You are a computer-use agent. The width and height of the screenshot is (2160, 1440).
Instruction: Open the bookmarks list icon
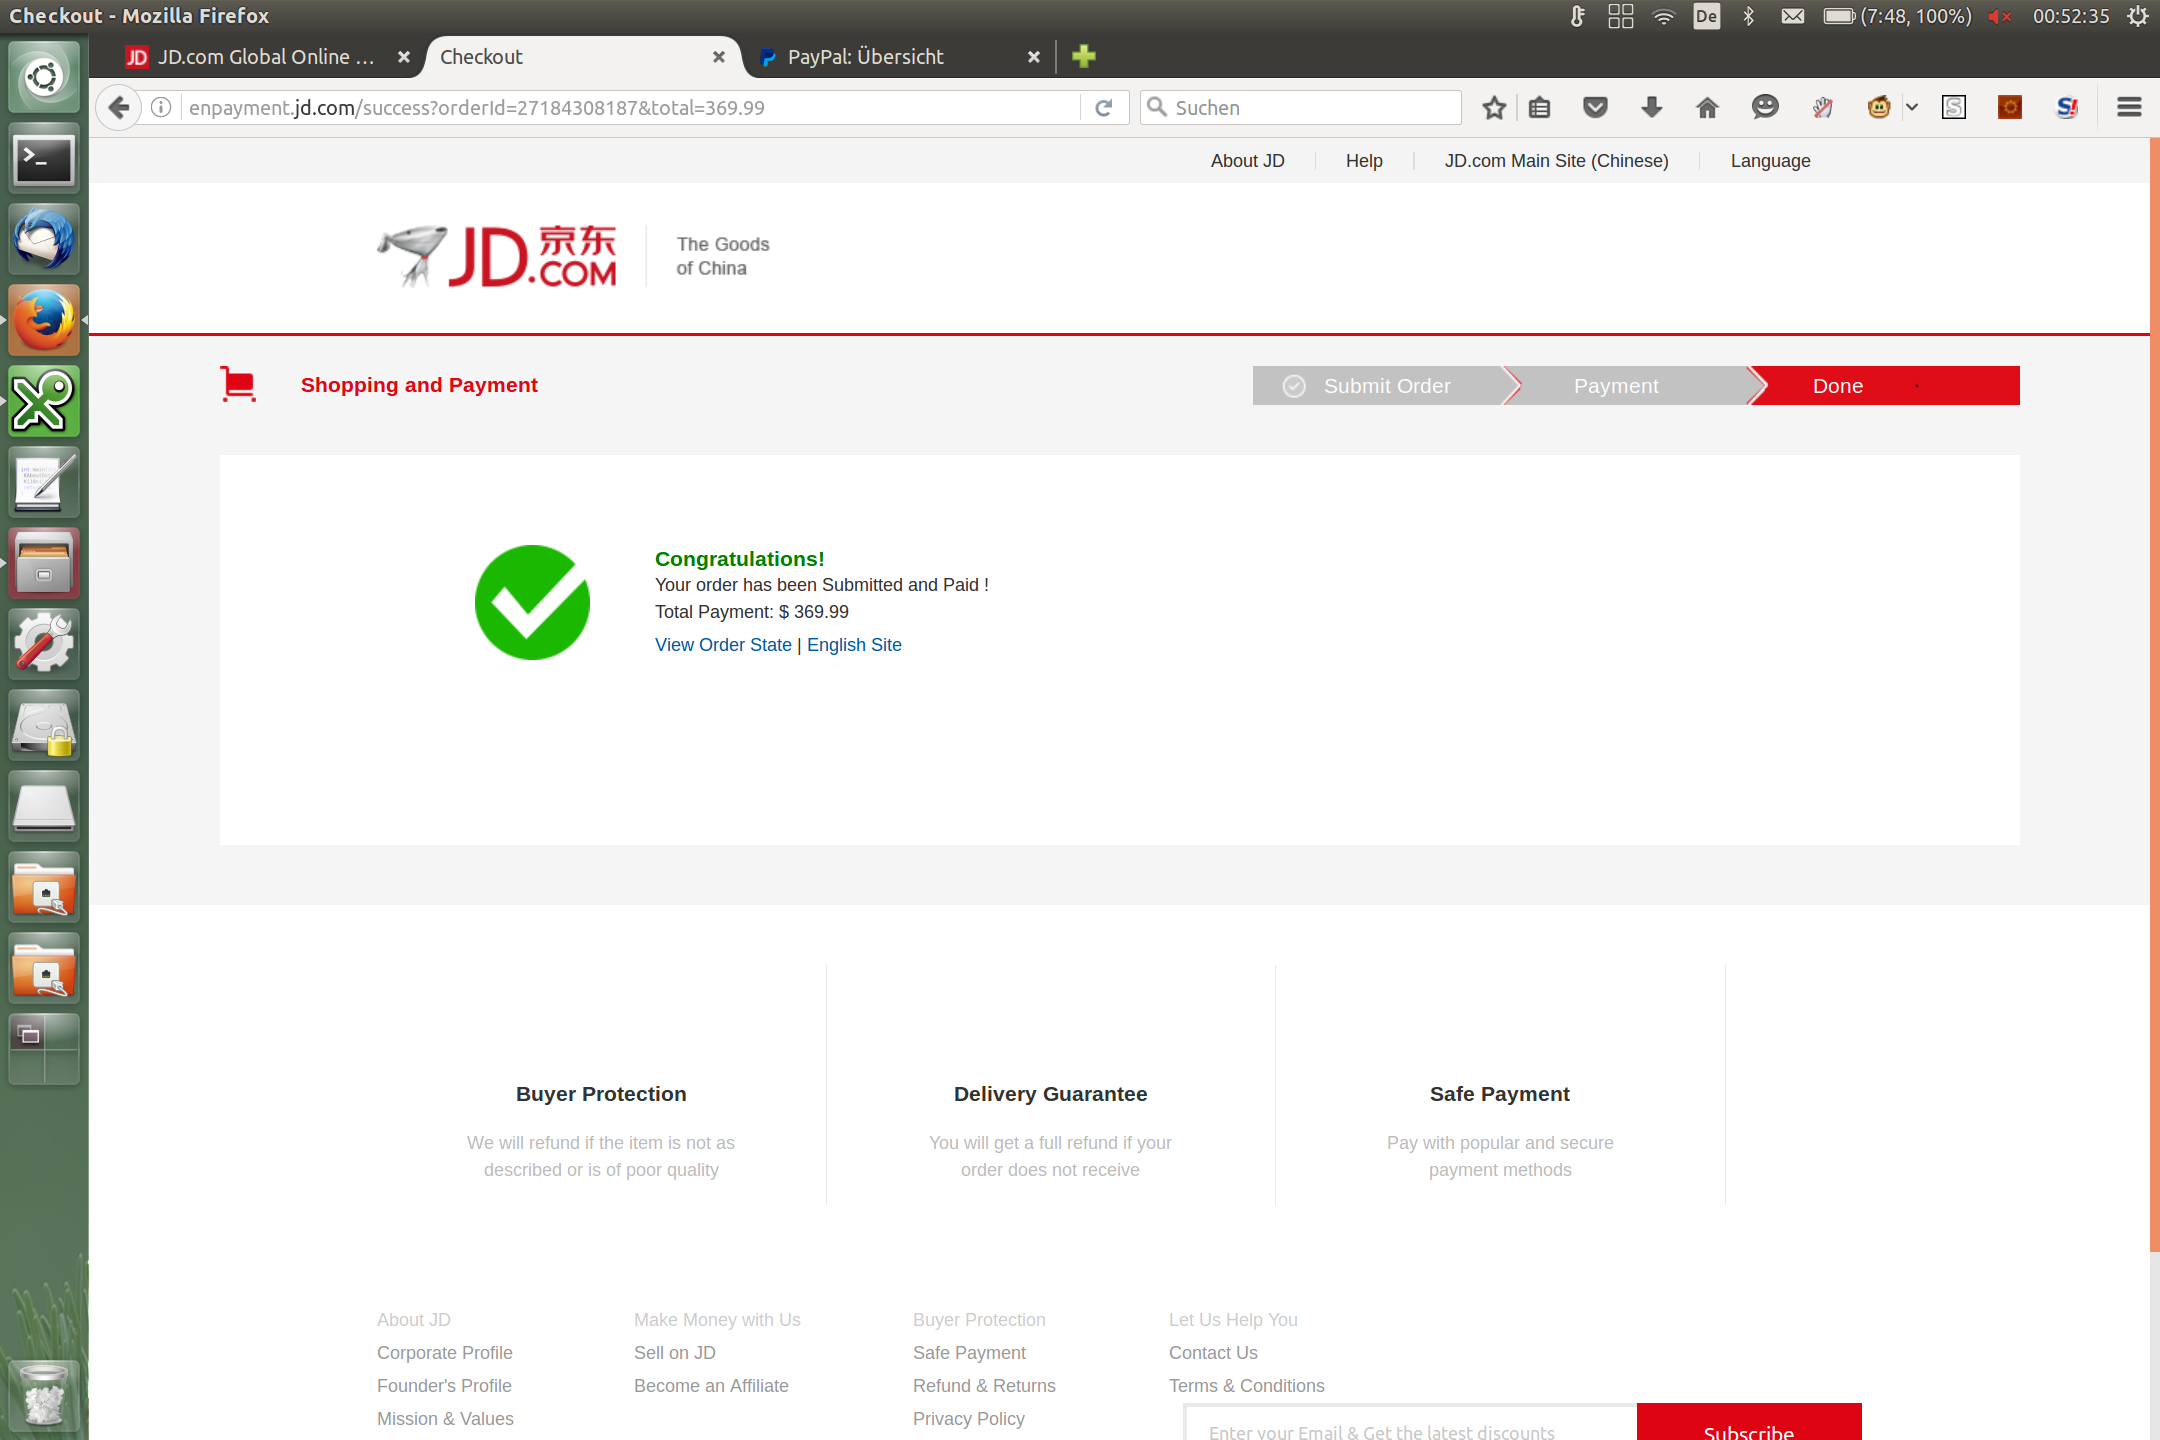tap(1539, 108)
